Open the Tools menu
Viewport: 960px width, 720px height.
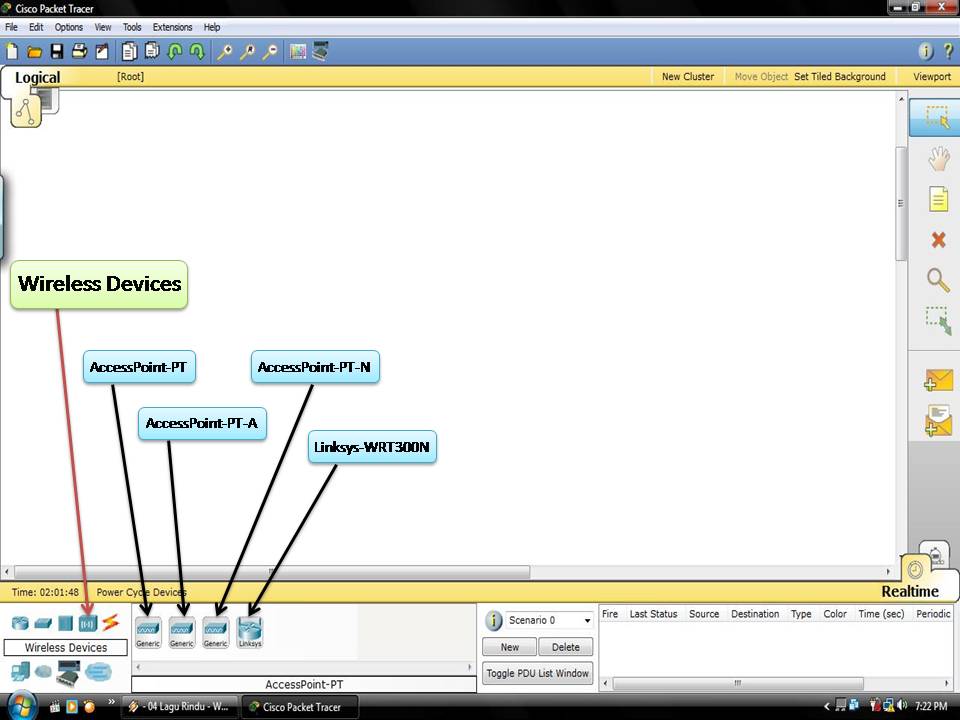coord(132,27)
